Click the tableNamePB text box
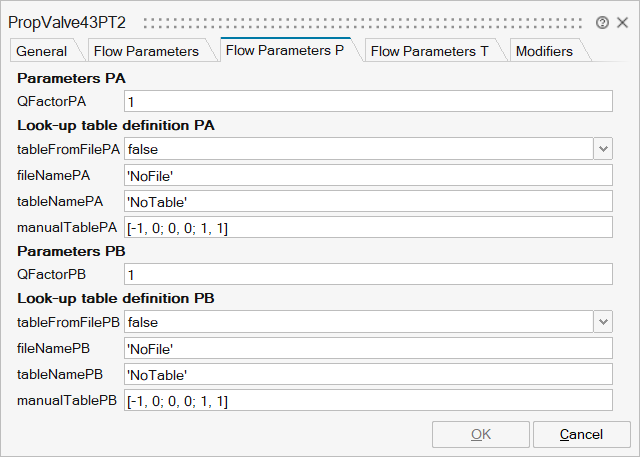The height and width of the screenshot is (457, 640). tap(367, 375)
